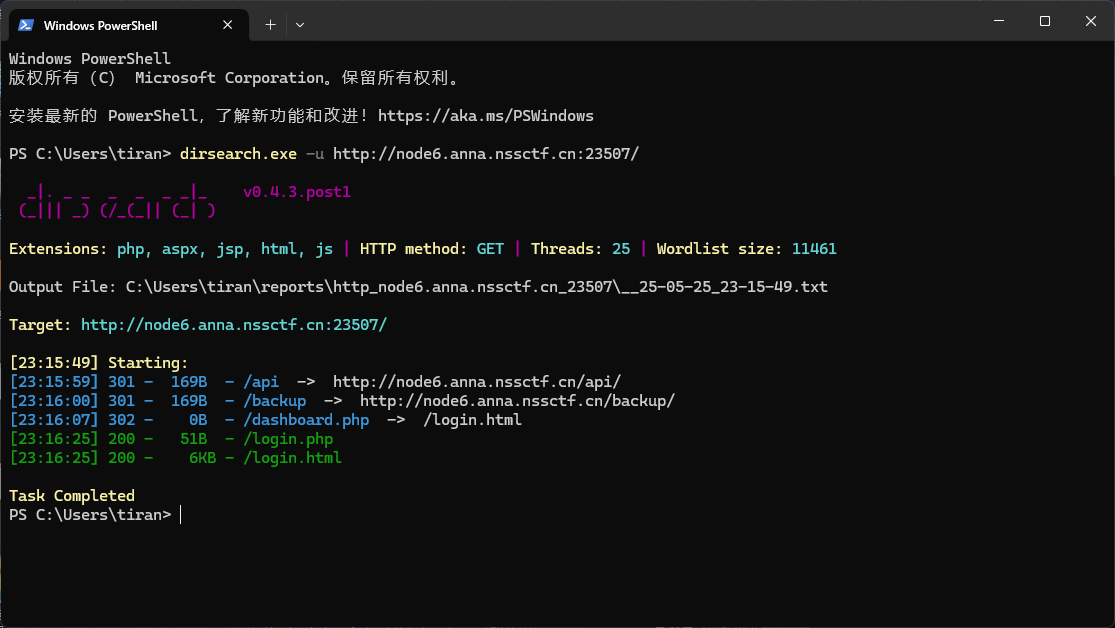Focus the command prompt input cursor

click(181, 515)
